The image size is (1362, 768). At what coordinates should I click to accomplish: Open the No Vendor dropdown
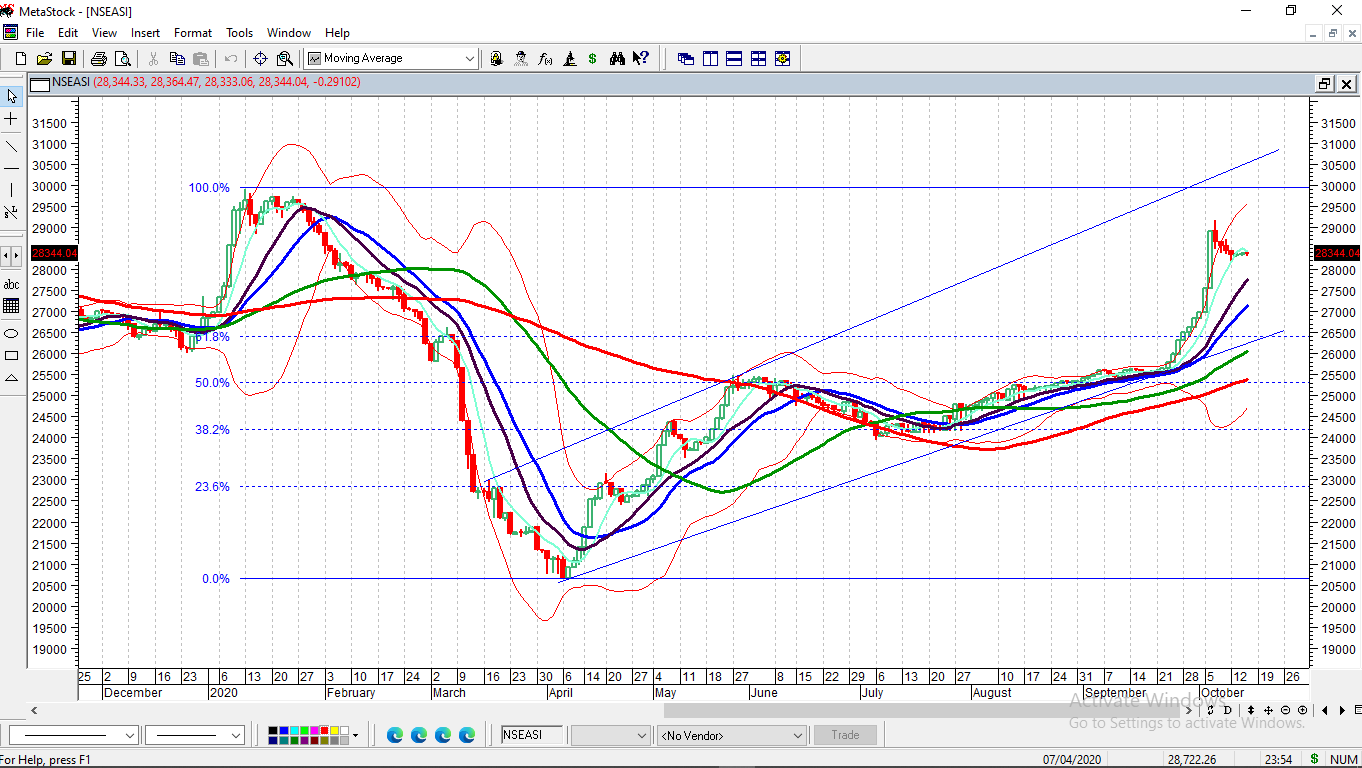(x=797, y=736)
